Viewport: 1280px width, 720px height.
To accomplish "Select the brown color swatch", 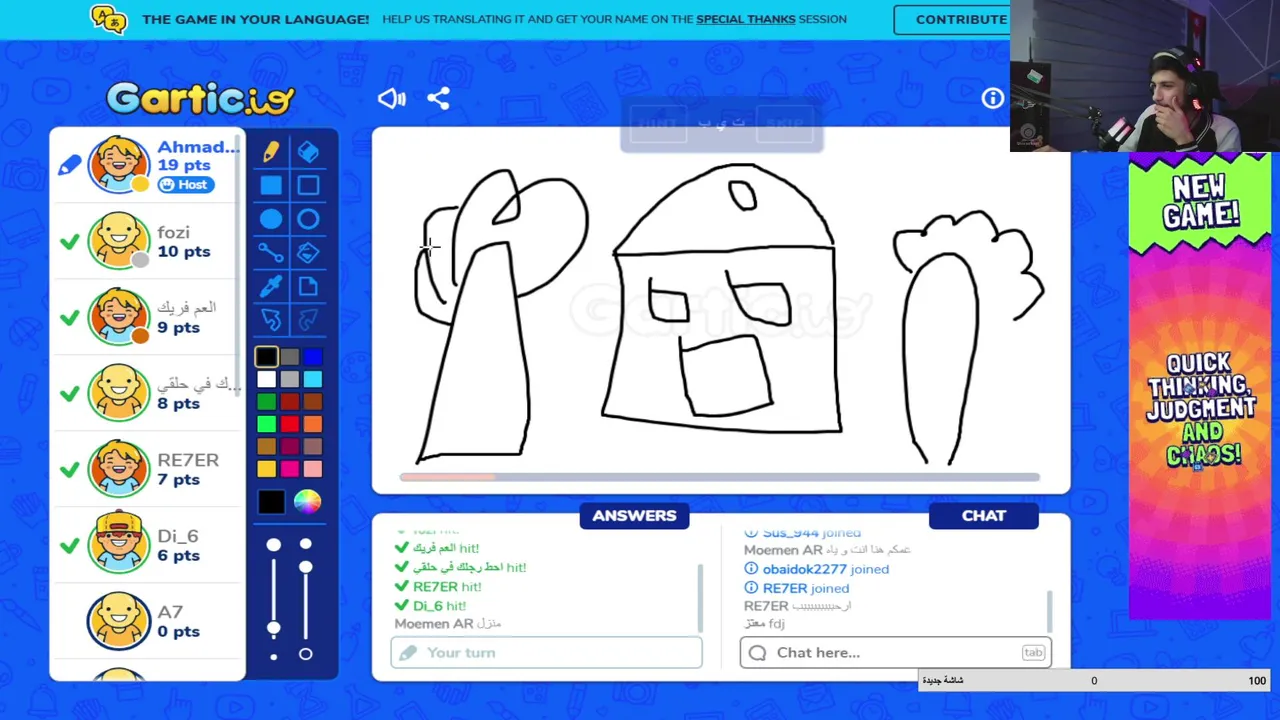I will pos(313,402).
